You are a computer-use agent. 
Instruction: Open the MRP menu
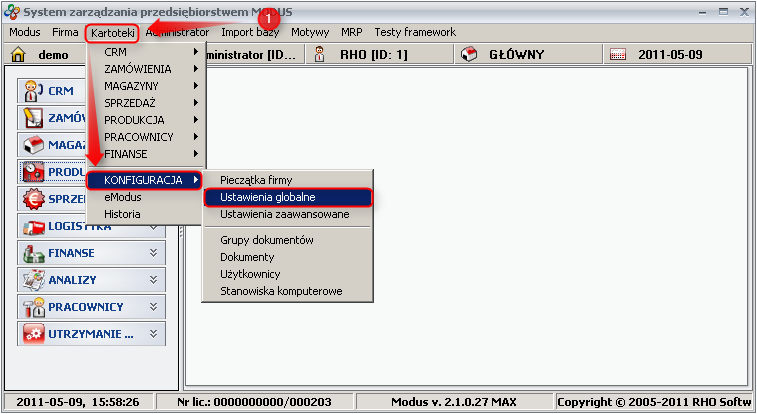tap(351, 32)
